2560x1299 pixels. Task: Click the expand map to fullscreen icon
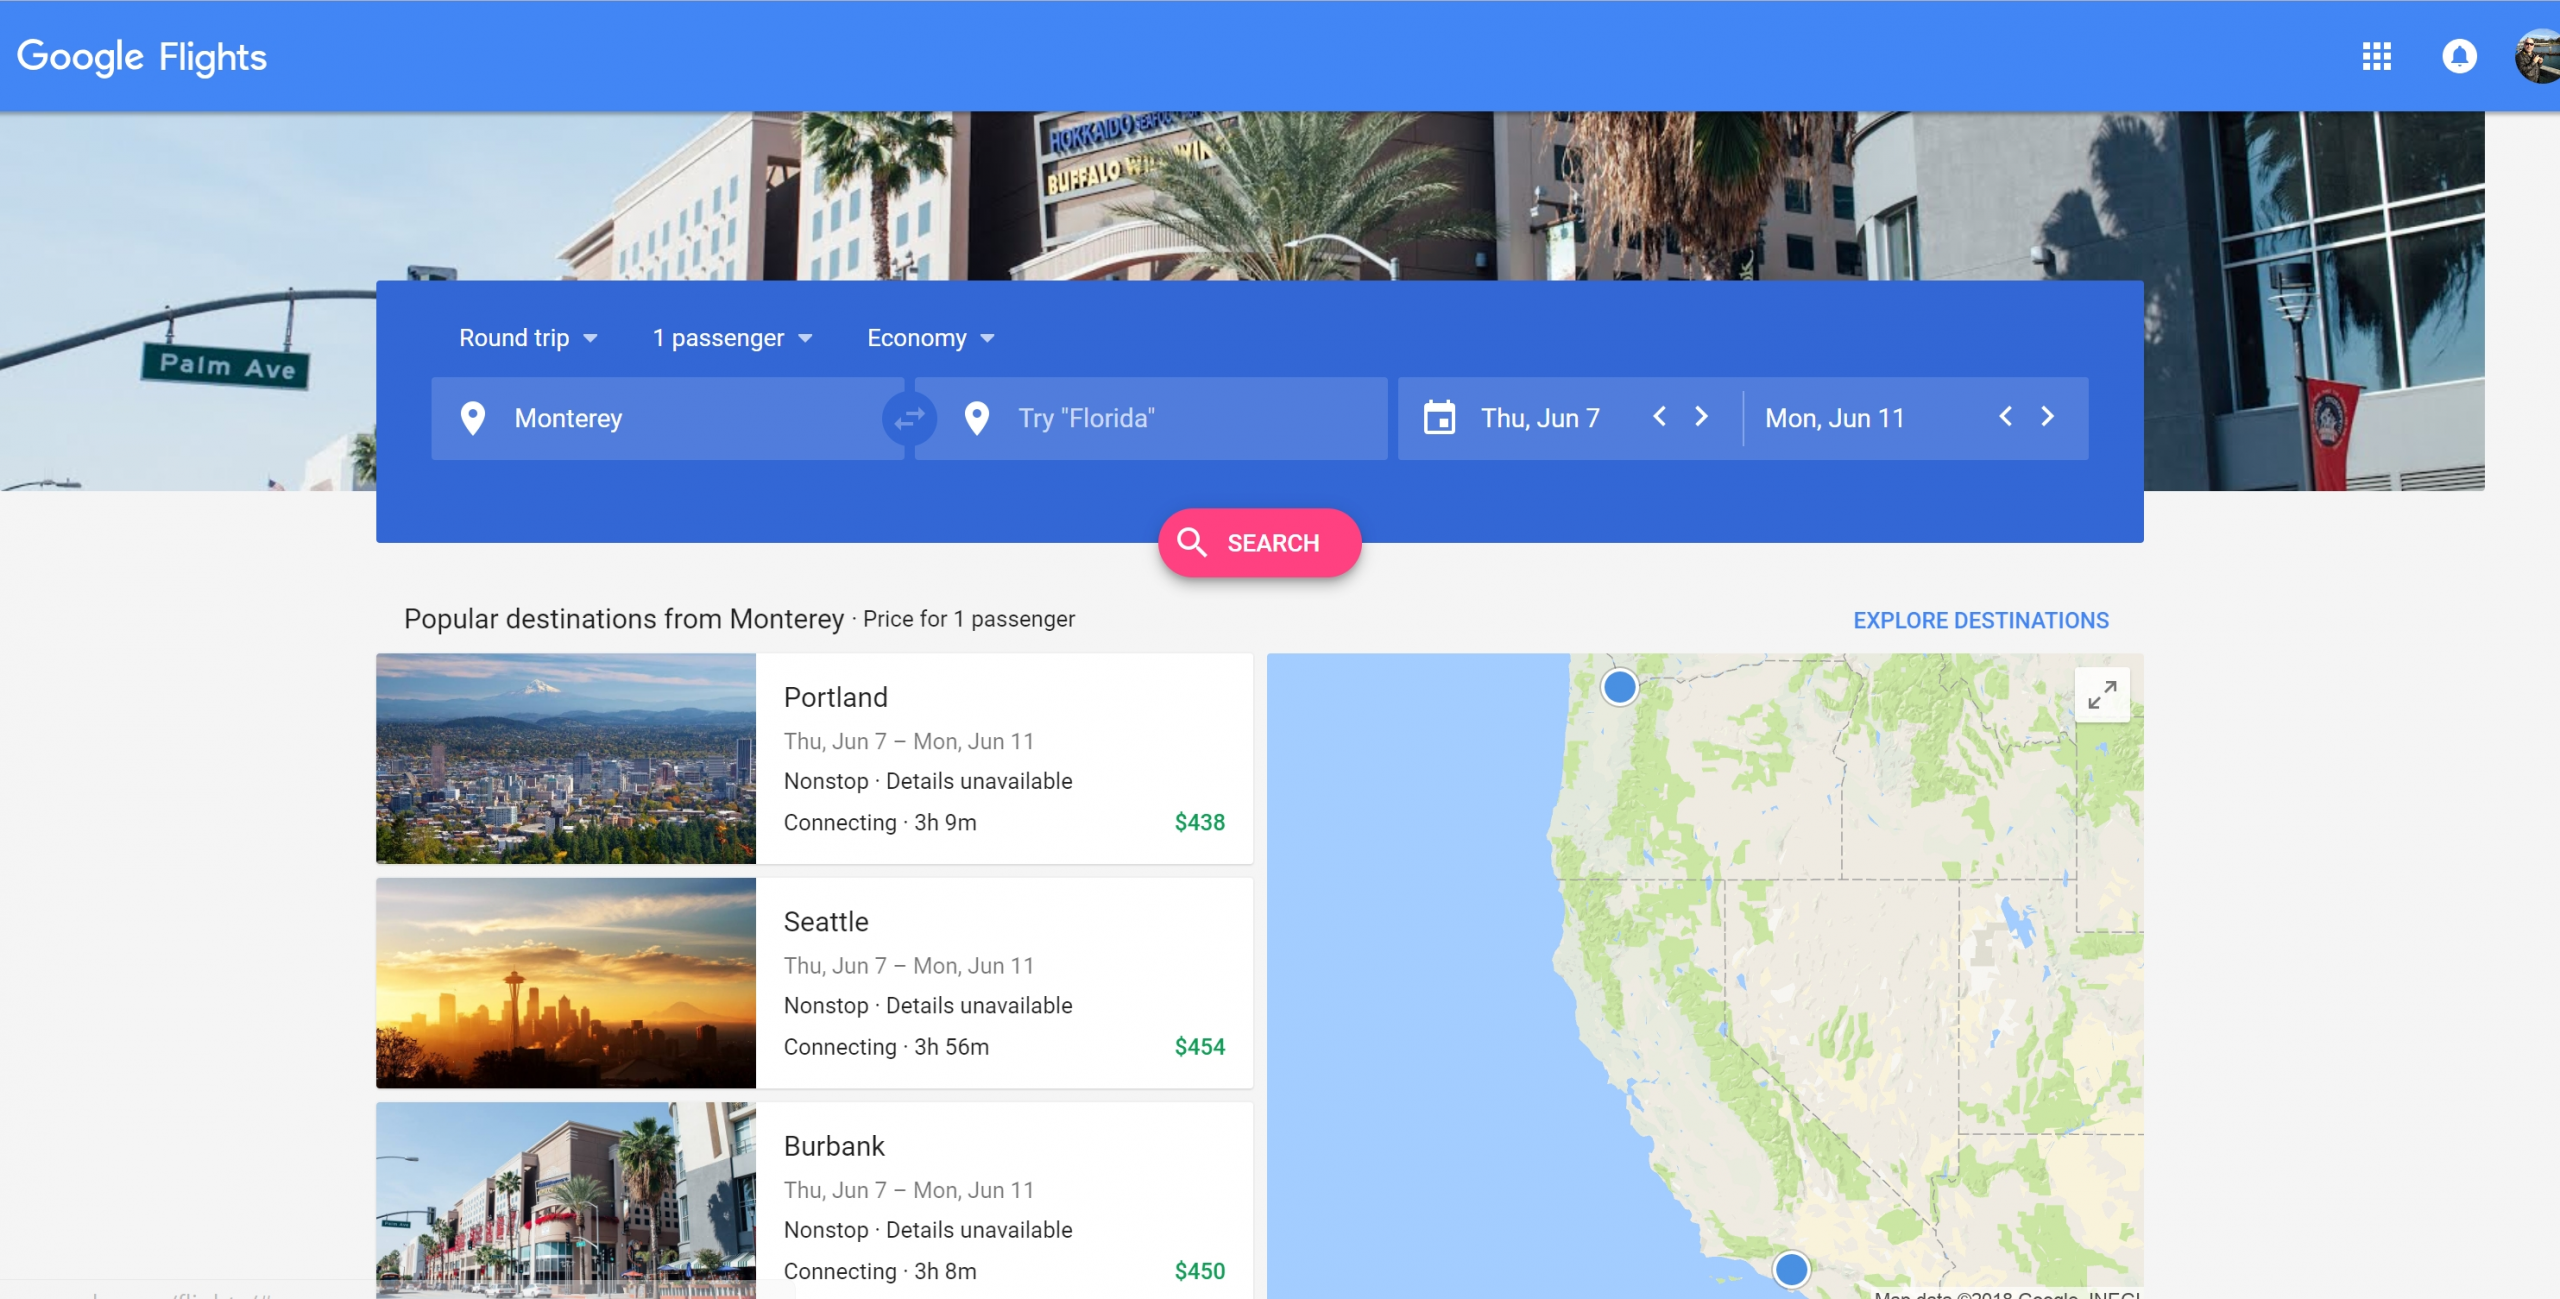click(2103, 693)
